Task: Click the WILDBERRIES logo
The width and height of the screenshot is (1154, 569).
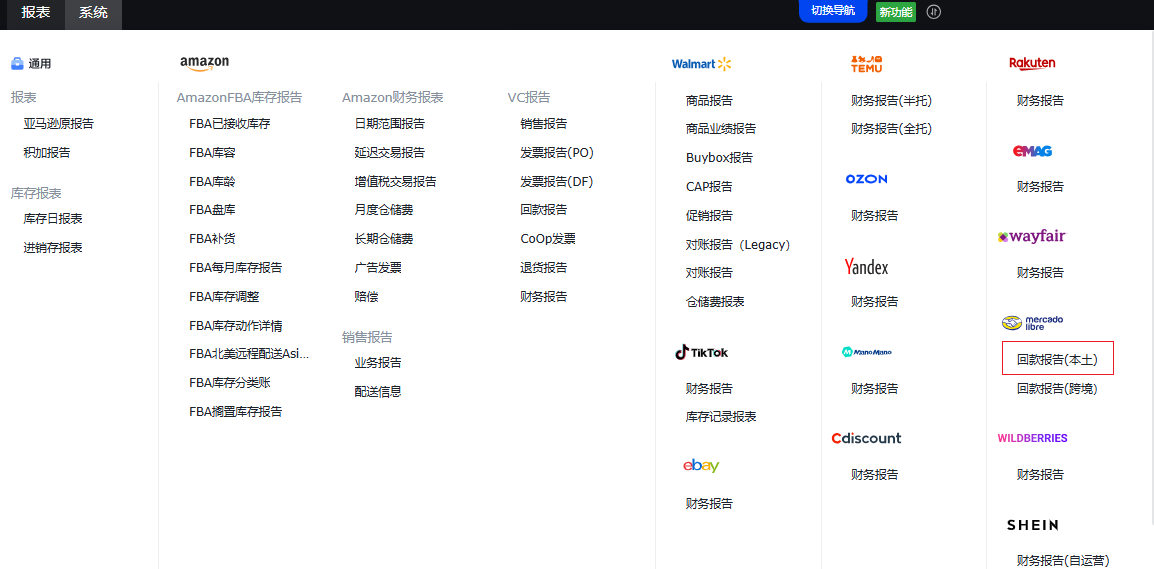Action: [x=1032, y=438]
